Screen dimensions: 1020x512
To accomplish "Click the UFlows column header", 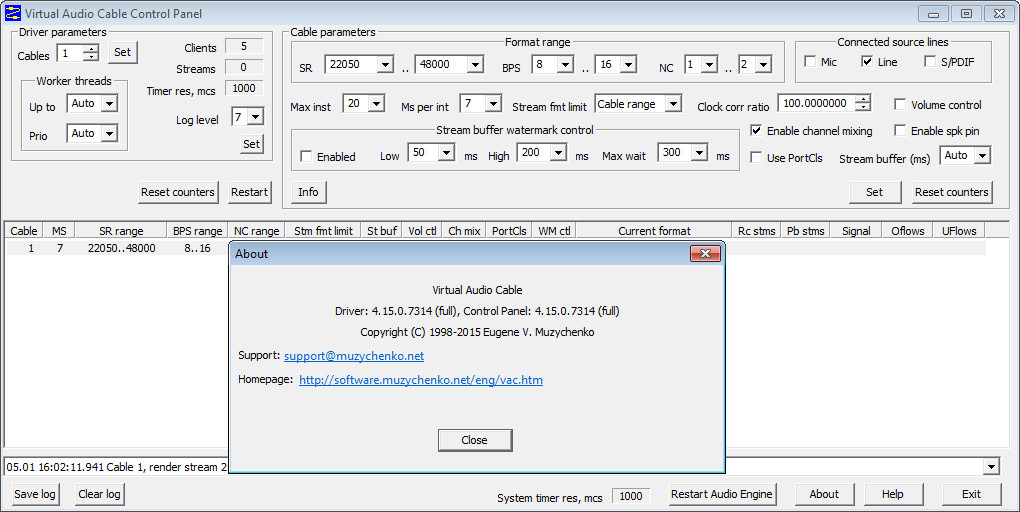I will coord(960,231).
